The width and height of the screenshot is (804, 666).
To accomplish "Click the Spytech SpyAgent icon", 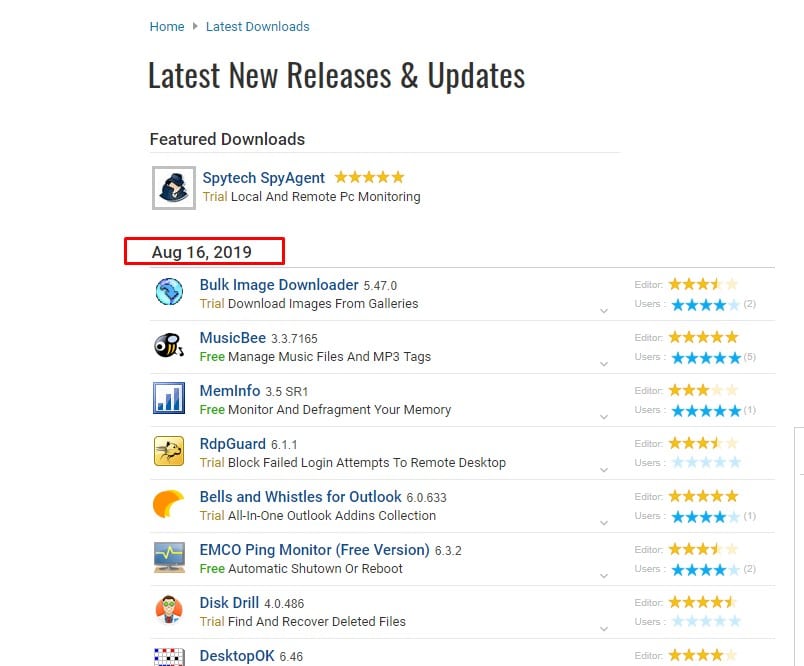I will tap(173, 187).
